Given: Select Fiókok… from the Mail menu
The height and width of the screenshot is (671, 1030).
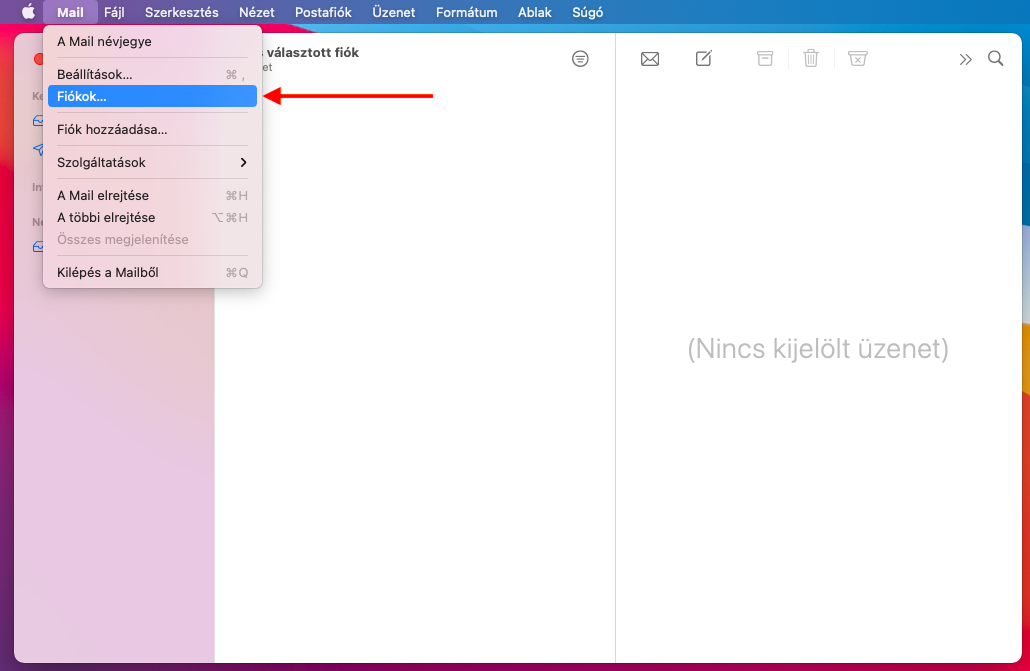Looking at the screenshot, I should 152,96.
